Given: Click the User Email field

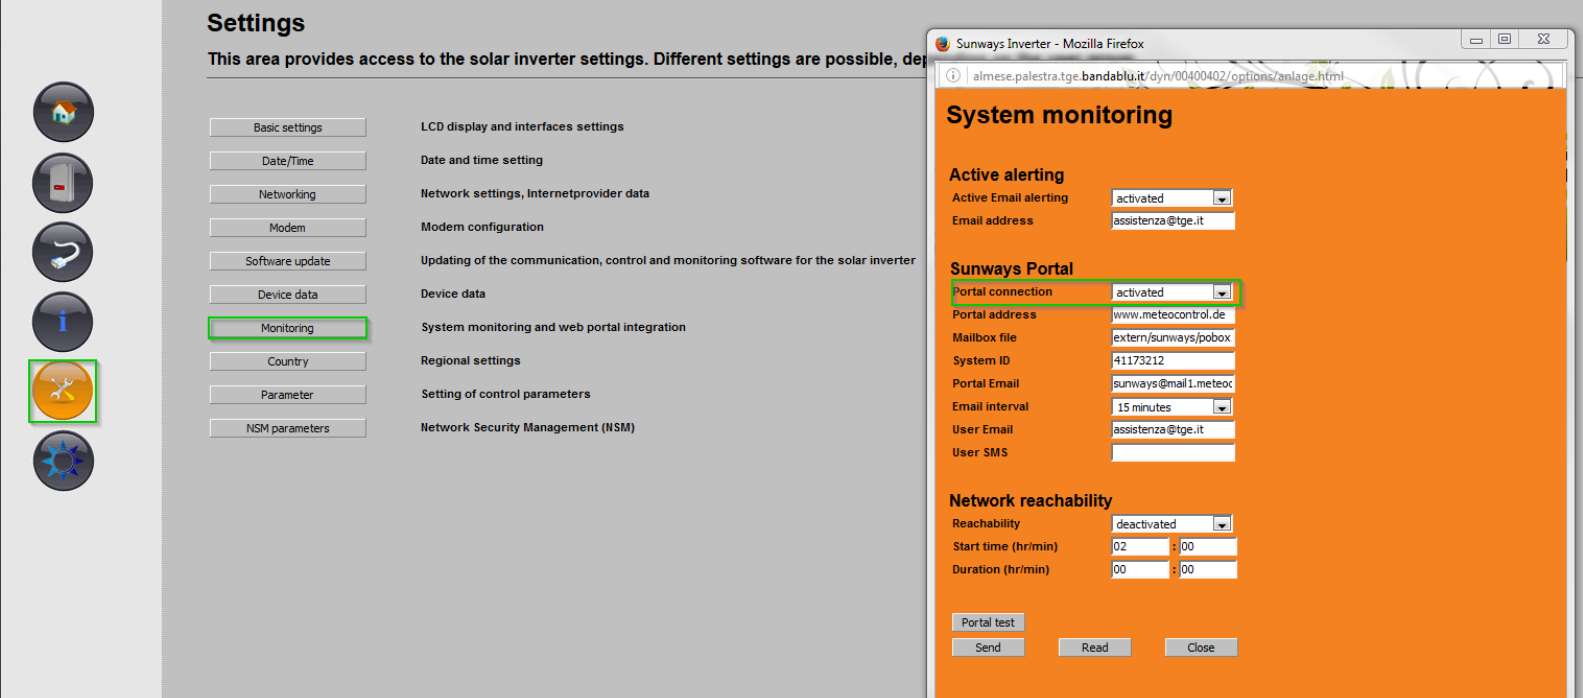Looking at the screenshot, I should point(1173,430).
